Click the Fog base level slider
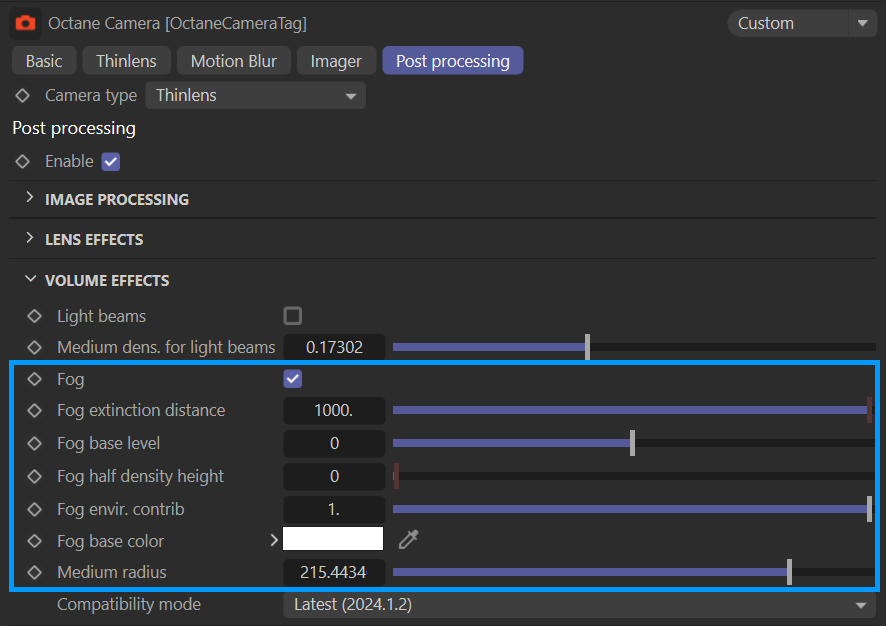The image size is (886, 626). 632,443
